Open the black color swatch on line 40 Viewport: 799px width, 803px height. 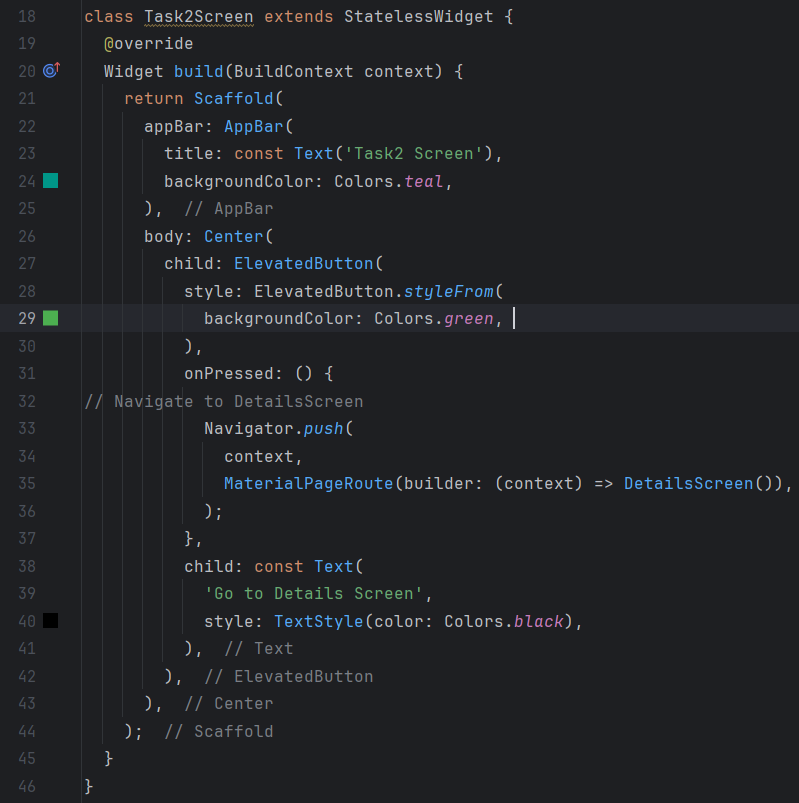pos(50,621)
